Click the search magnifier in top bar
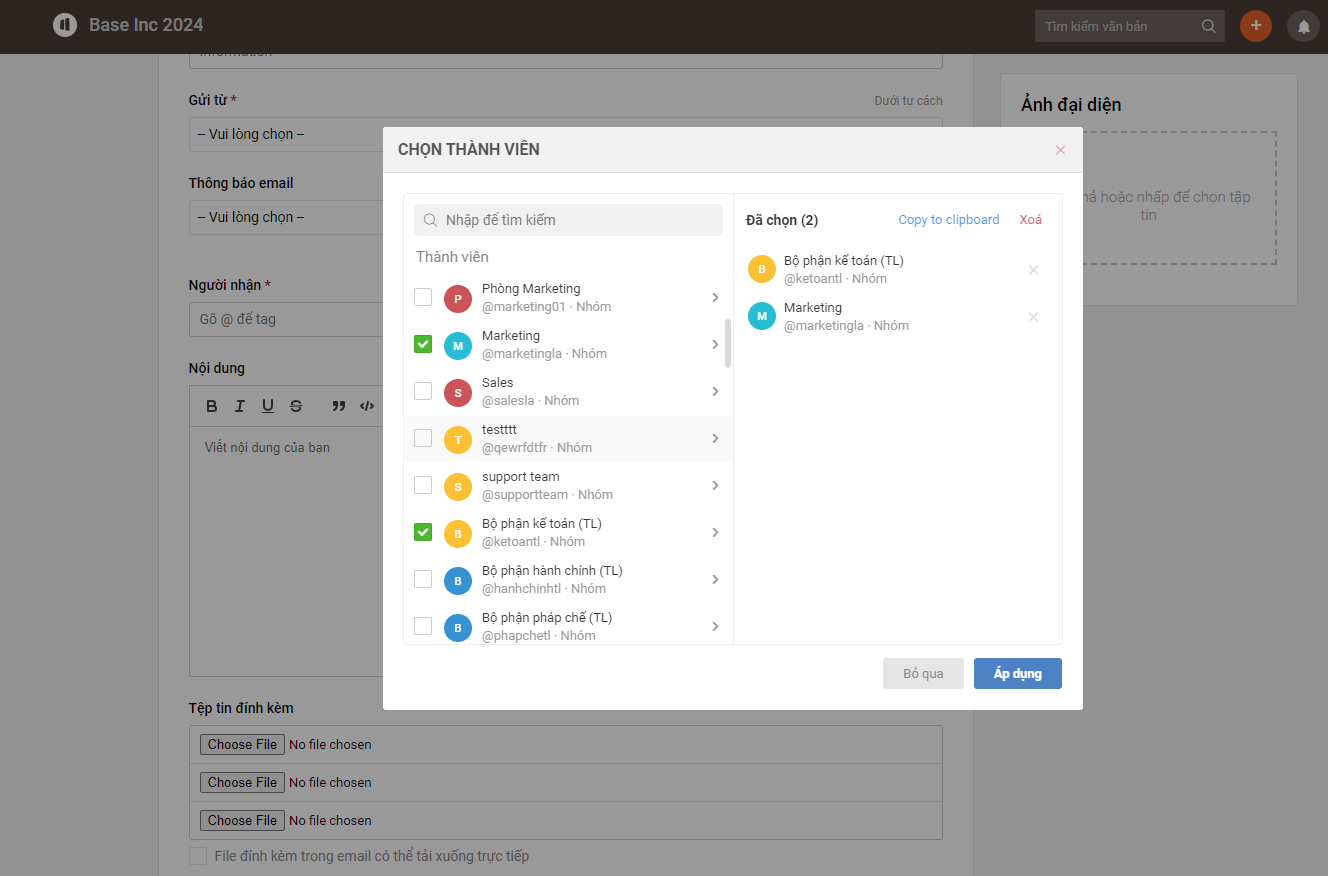The width and height of the screenshot is (1328, 876). (1209, 26)
